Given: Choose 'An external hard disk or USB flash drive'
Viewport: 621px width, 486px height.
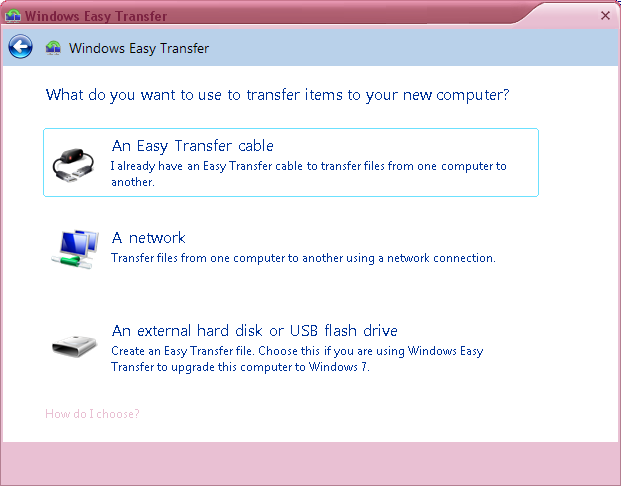Looking at the screenshot, I should (x=254, y=330).
